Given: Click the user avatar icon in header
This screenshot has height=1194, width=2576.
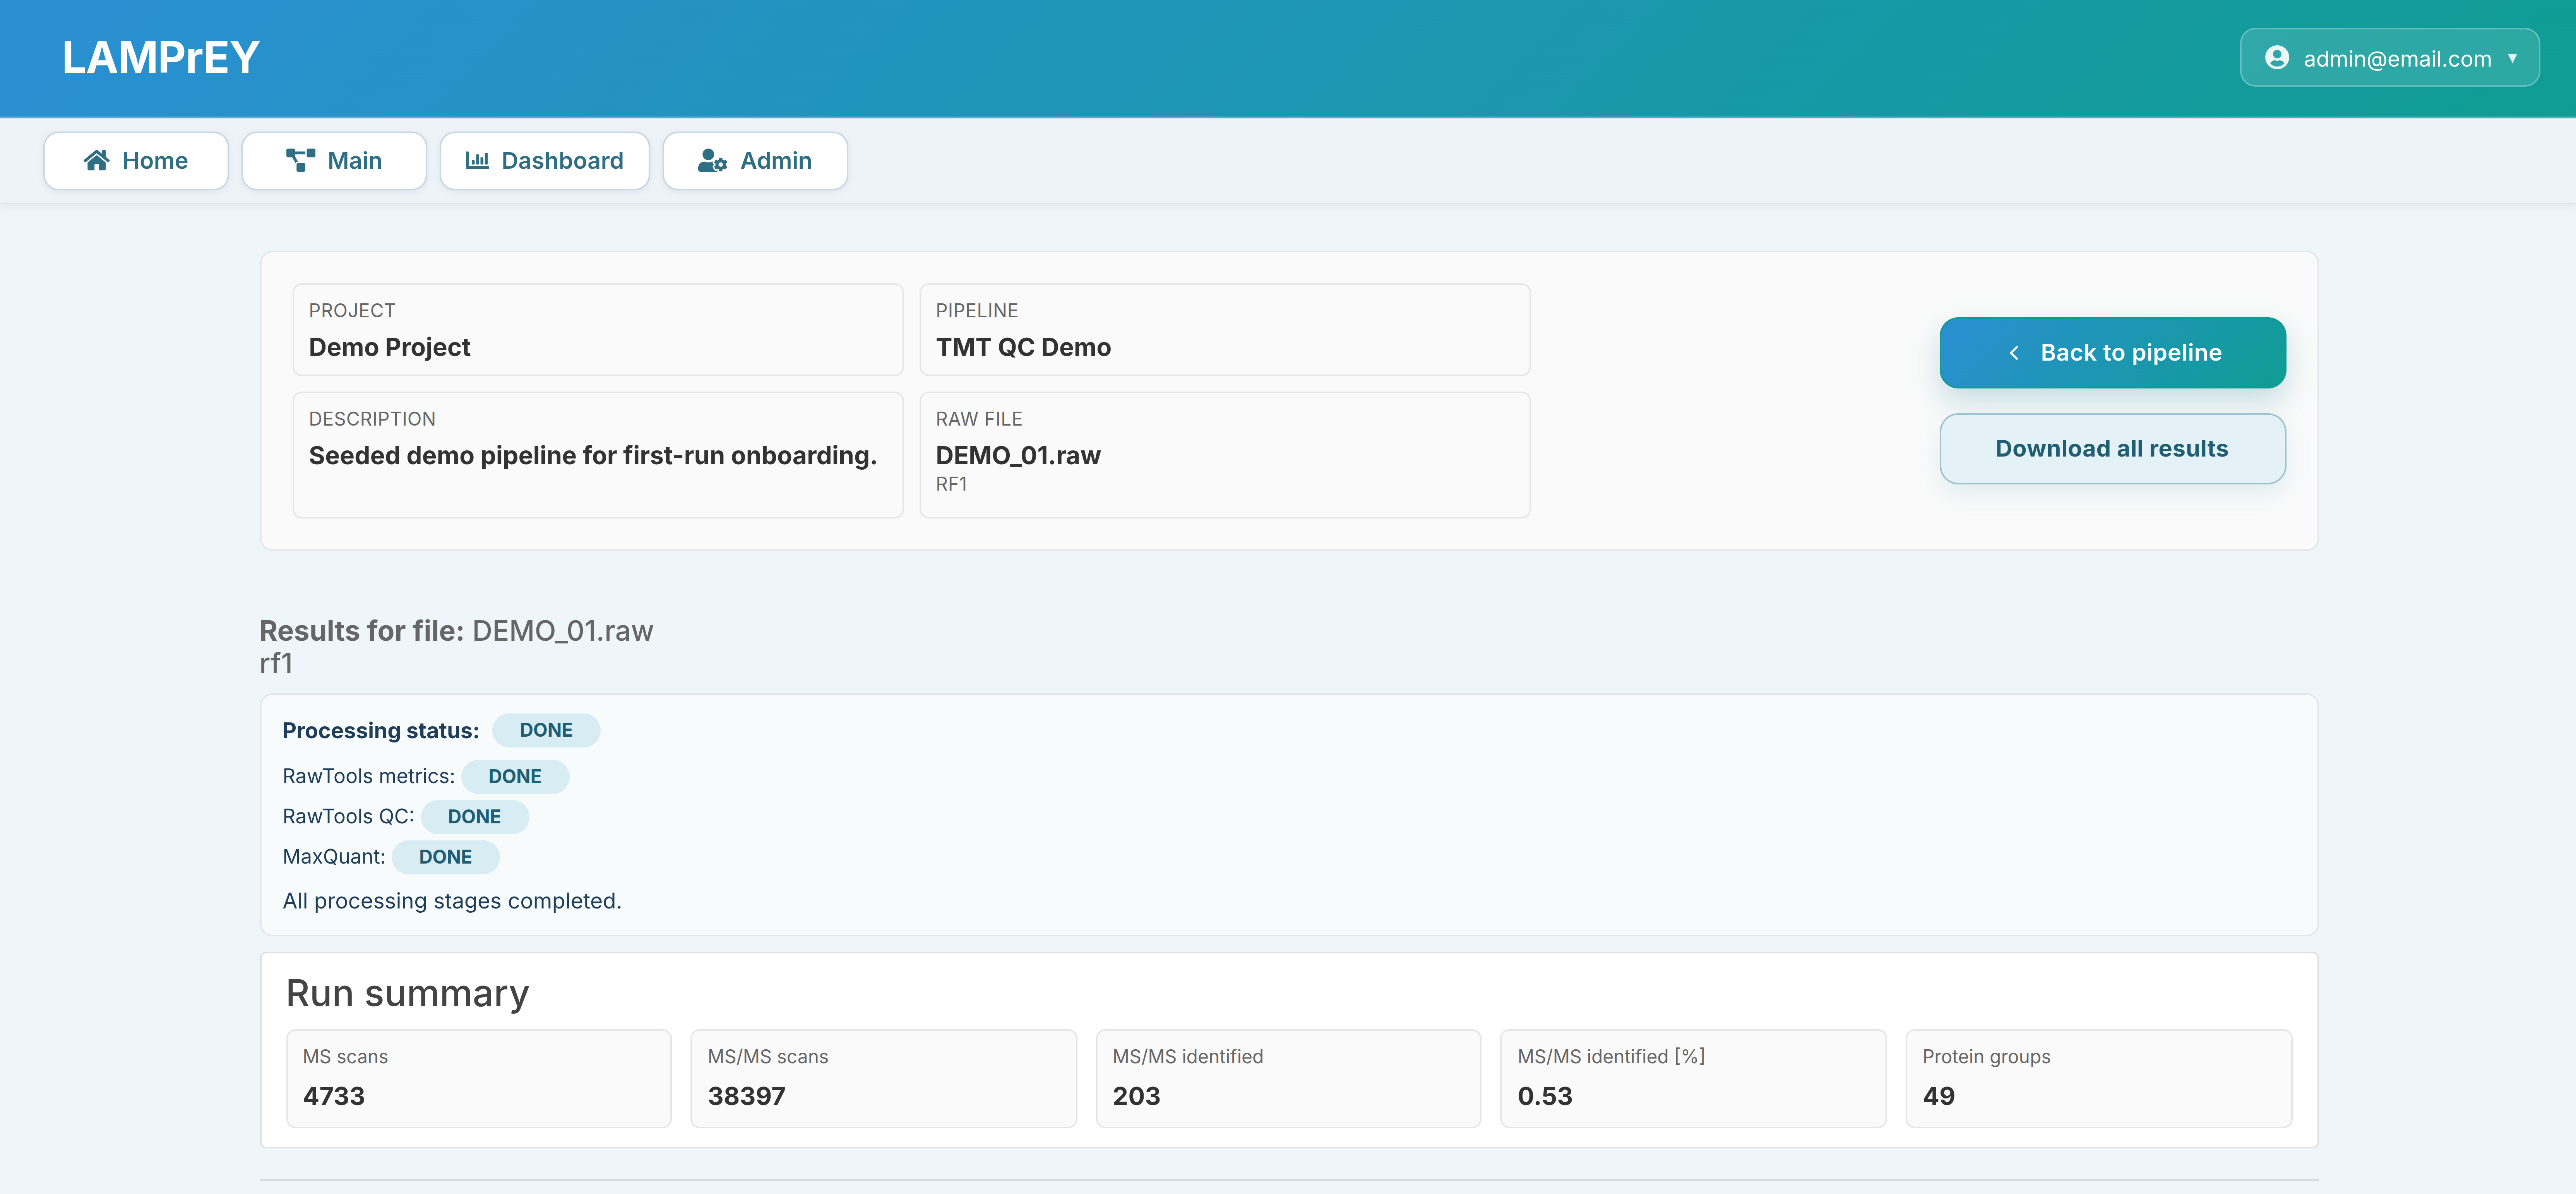Looking at the screenshot, I should click(2277, 58).
